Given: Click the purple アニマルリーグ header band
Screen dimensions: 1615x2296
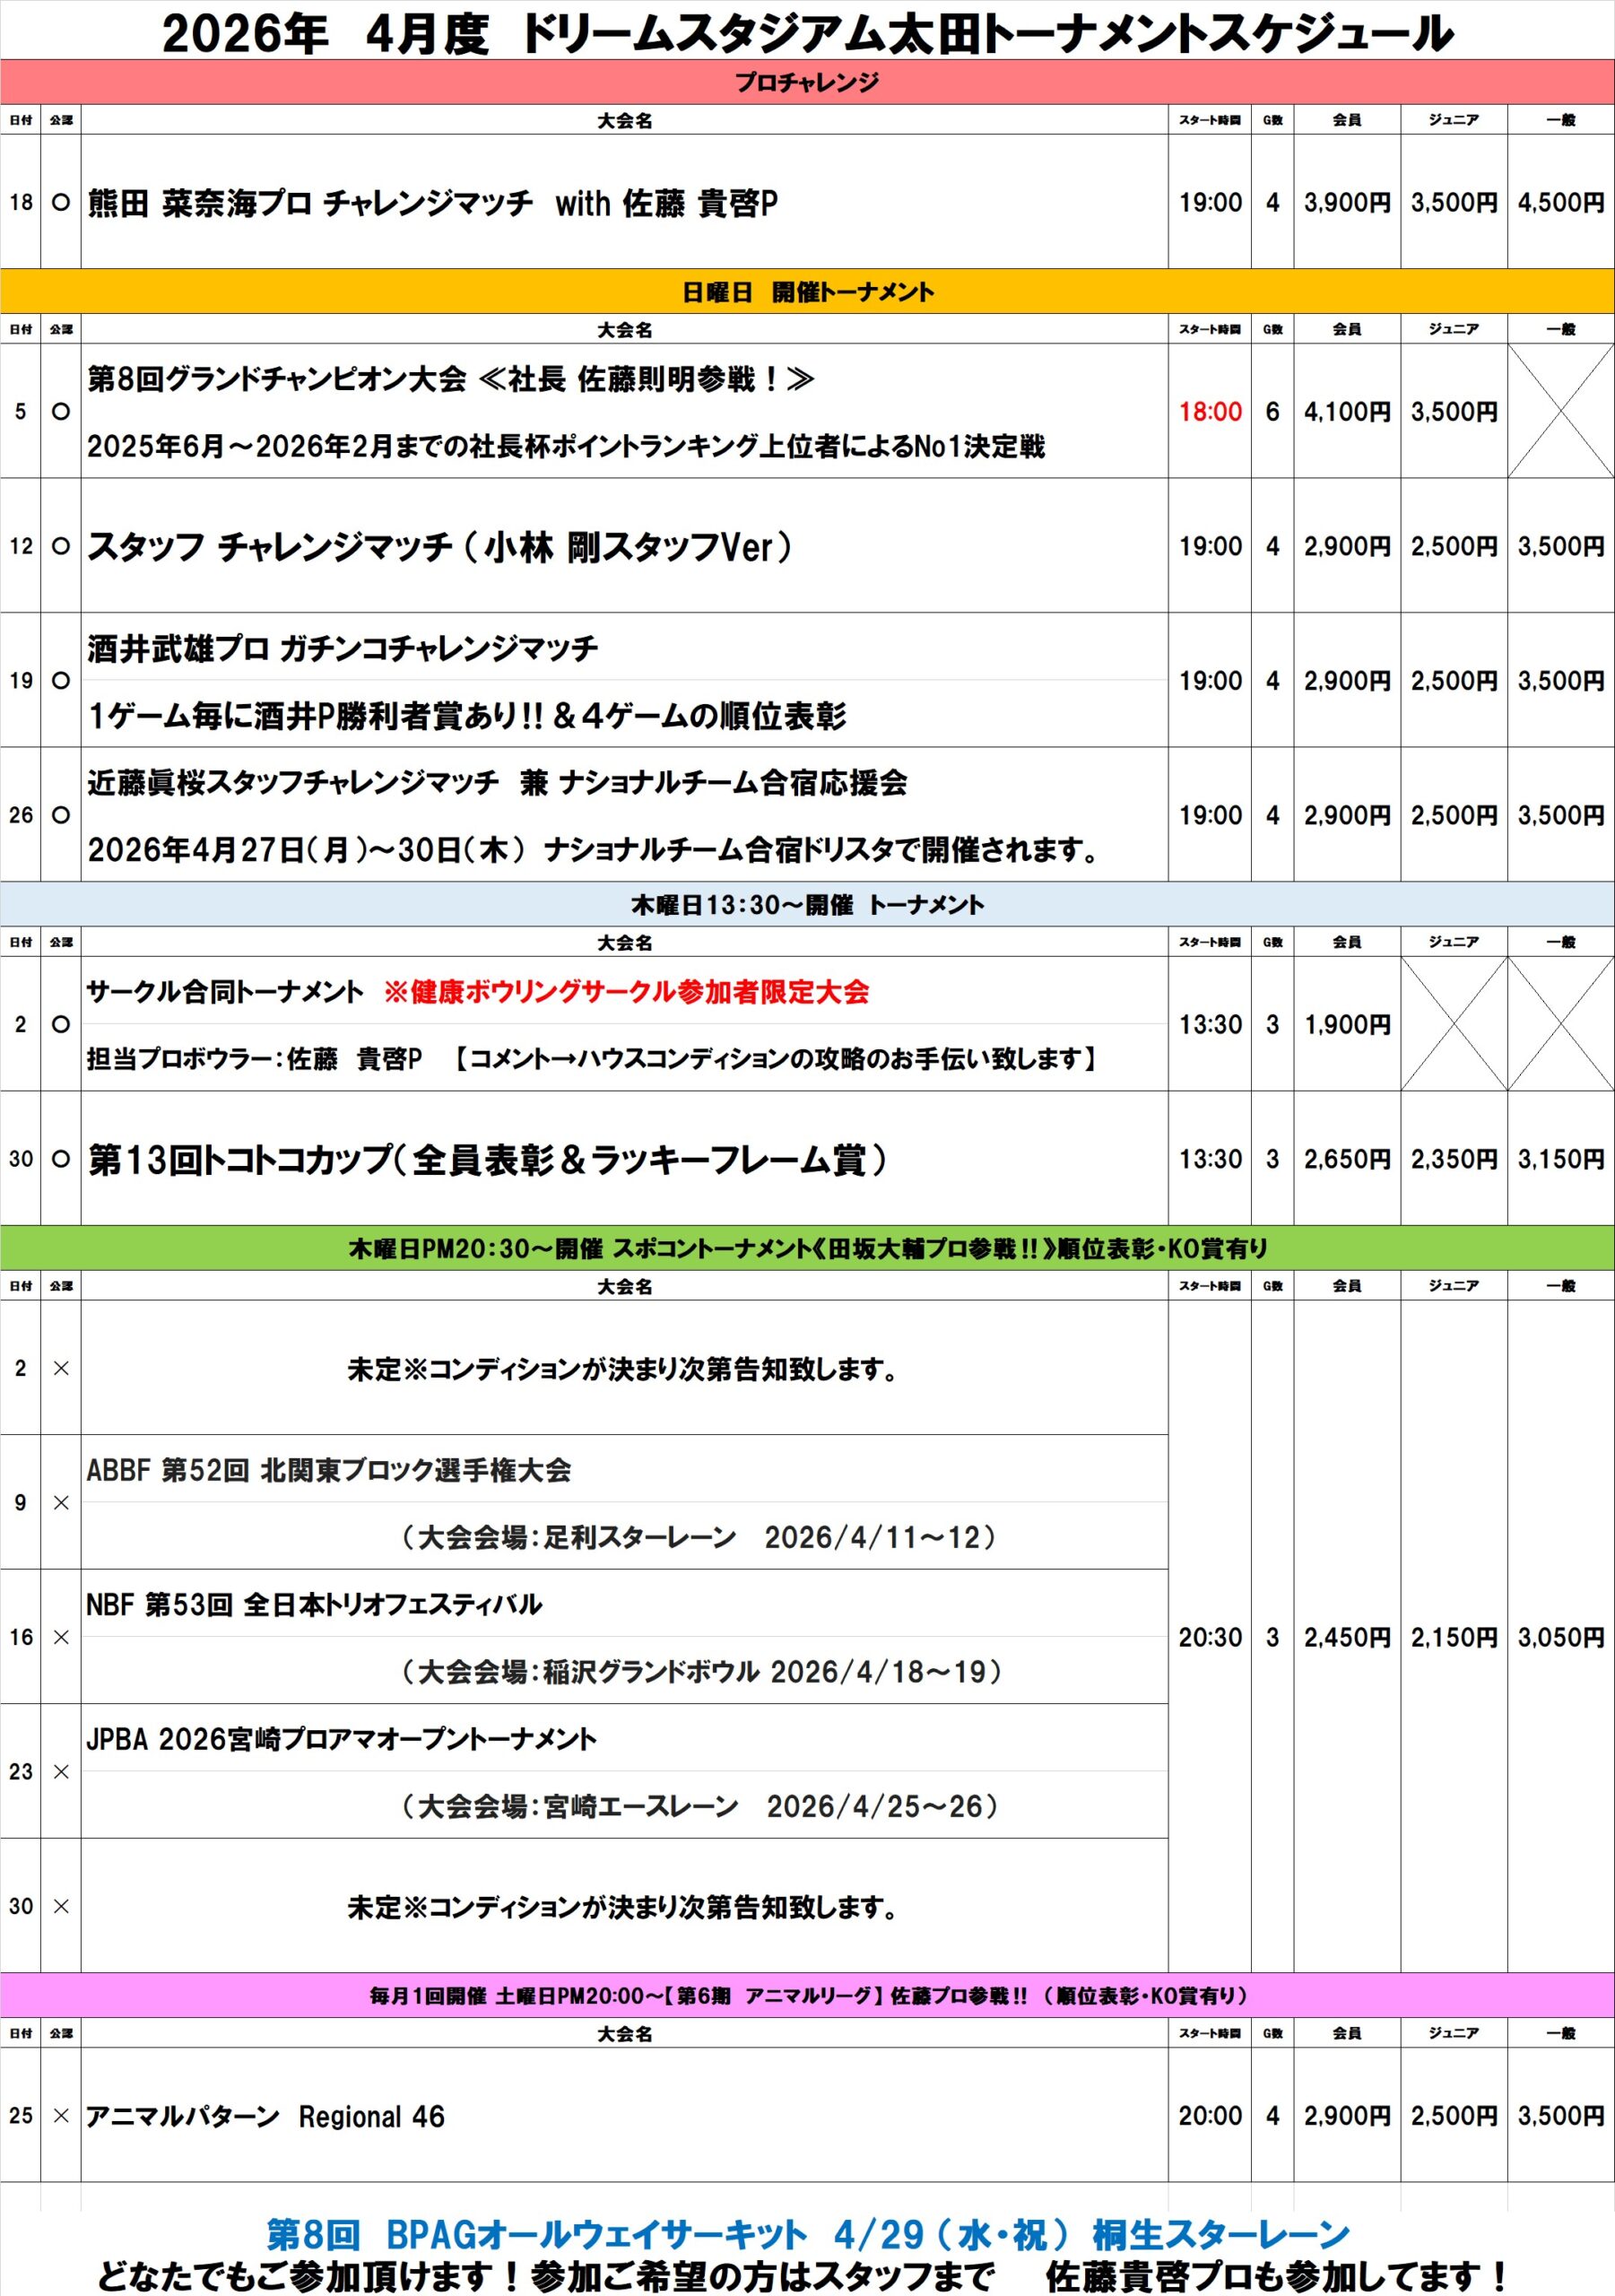Looking at the screenshot, I should pos(807,1995).
